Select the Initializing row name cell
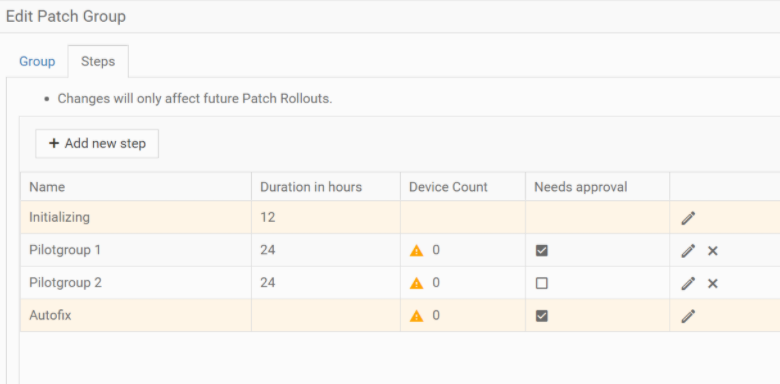Screen dimensions: 780x384 (x=136, y=217)
